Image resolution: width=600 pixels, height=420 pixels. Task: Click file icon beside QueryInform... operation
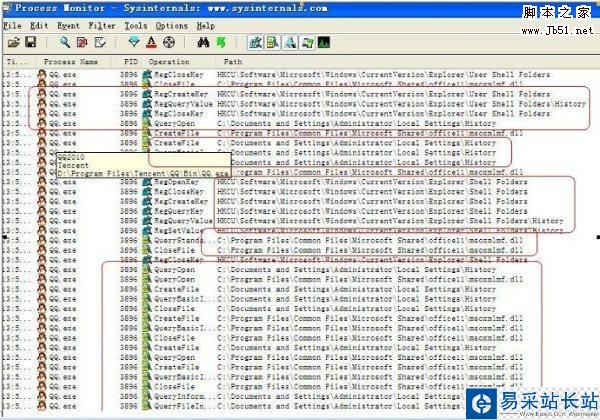coord(147,396)
